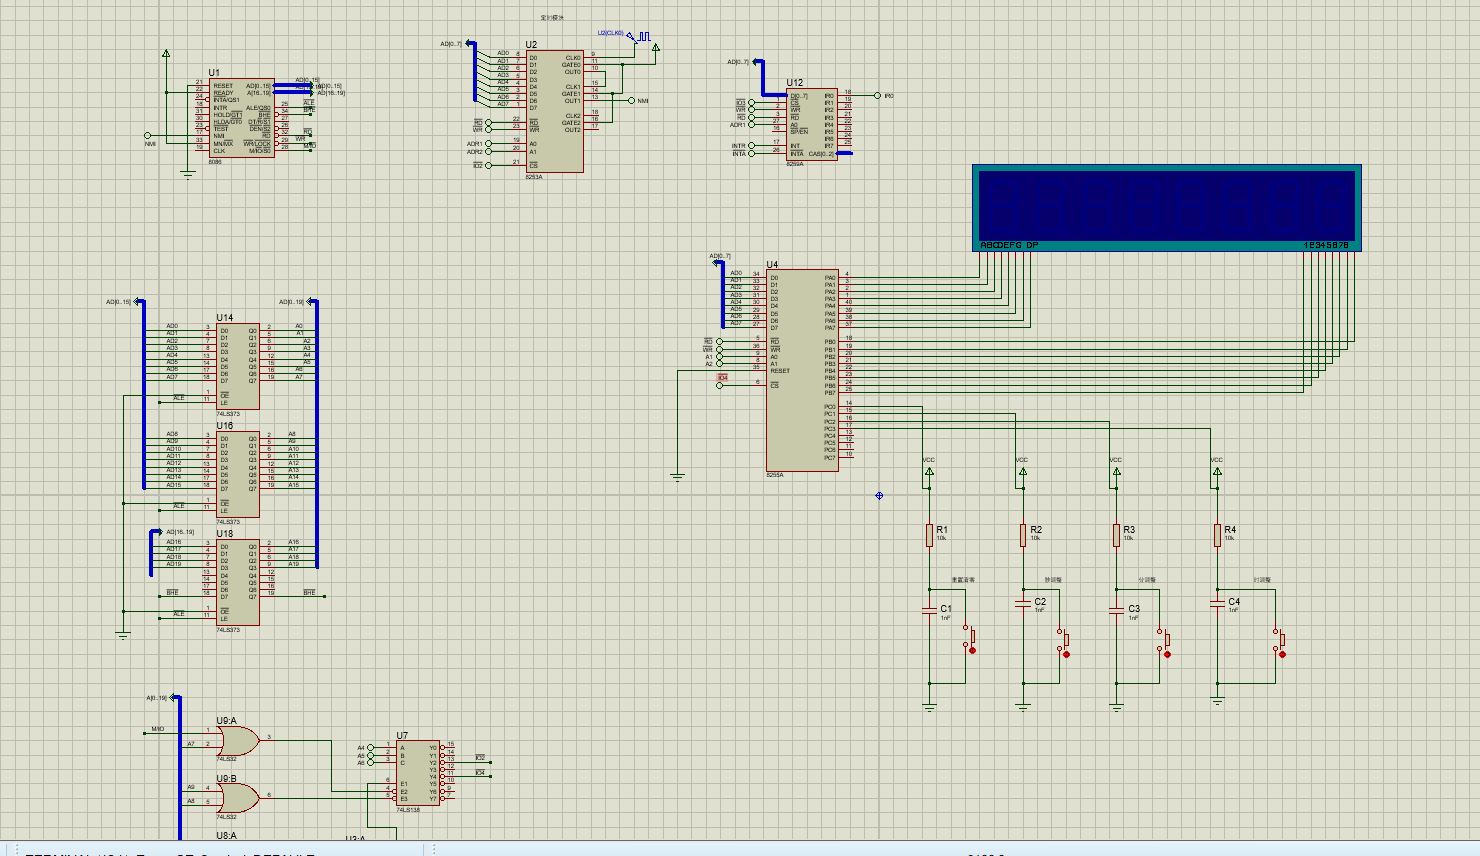Image resolution: width=1480 pixels, height=856 pixels.
Task: Select the NMI input terminal left of U1
Action: pyautogui.click(x=148, y=136)
